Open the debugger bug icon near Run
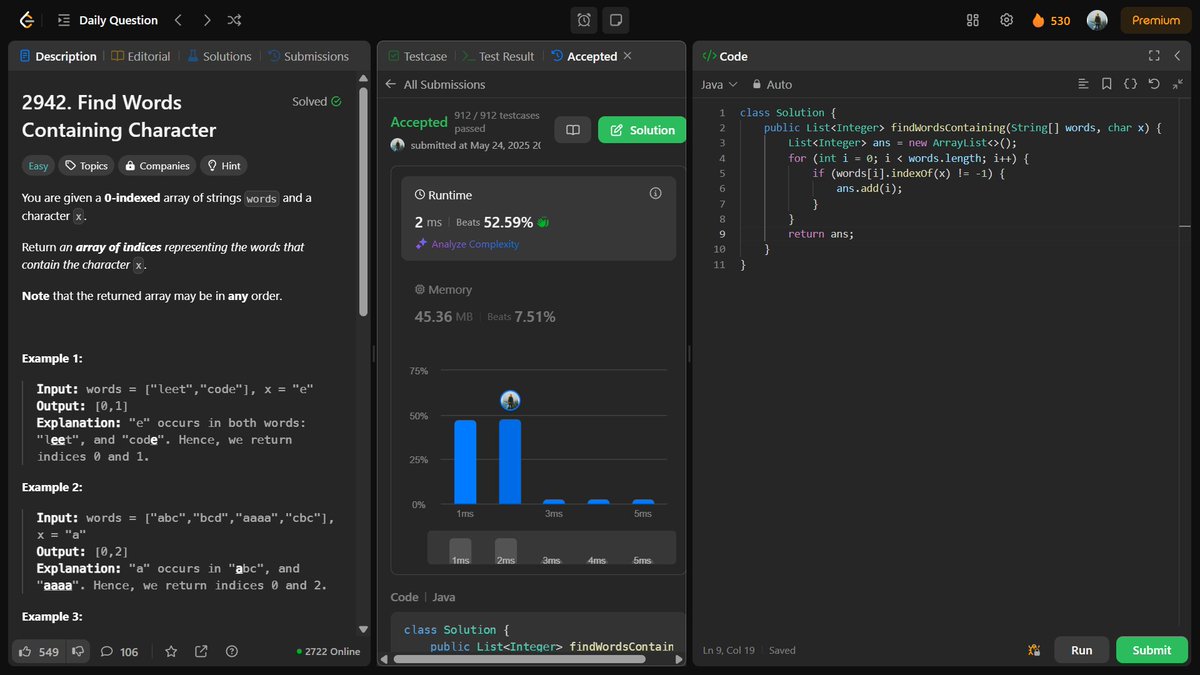 (1034, 650)
